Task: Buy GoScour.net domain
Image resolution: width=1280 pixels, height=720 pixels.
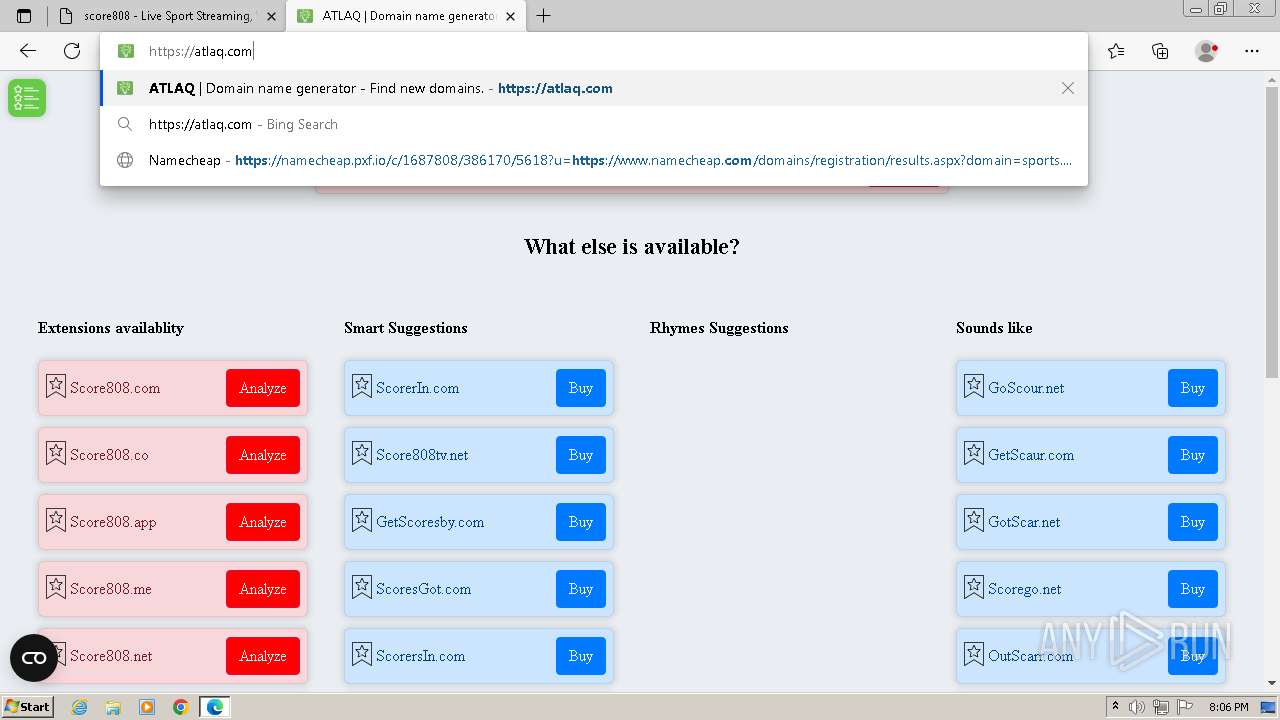Action: [1193, 388]
